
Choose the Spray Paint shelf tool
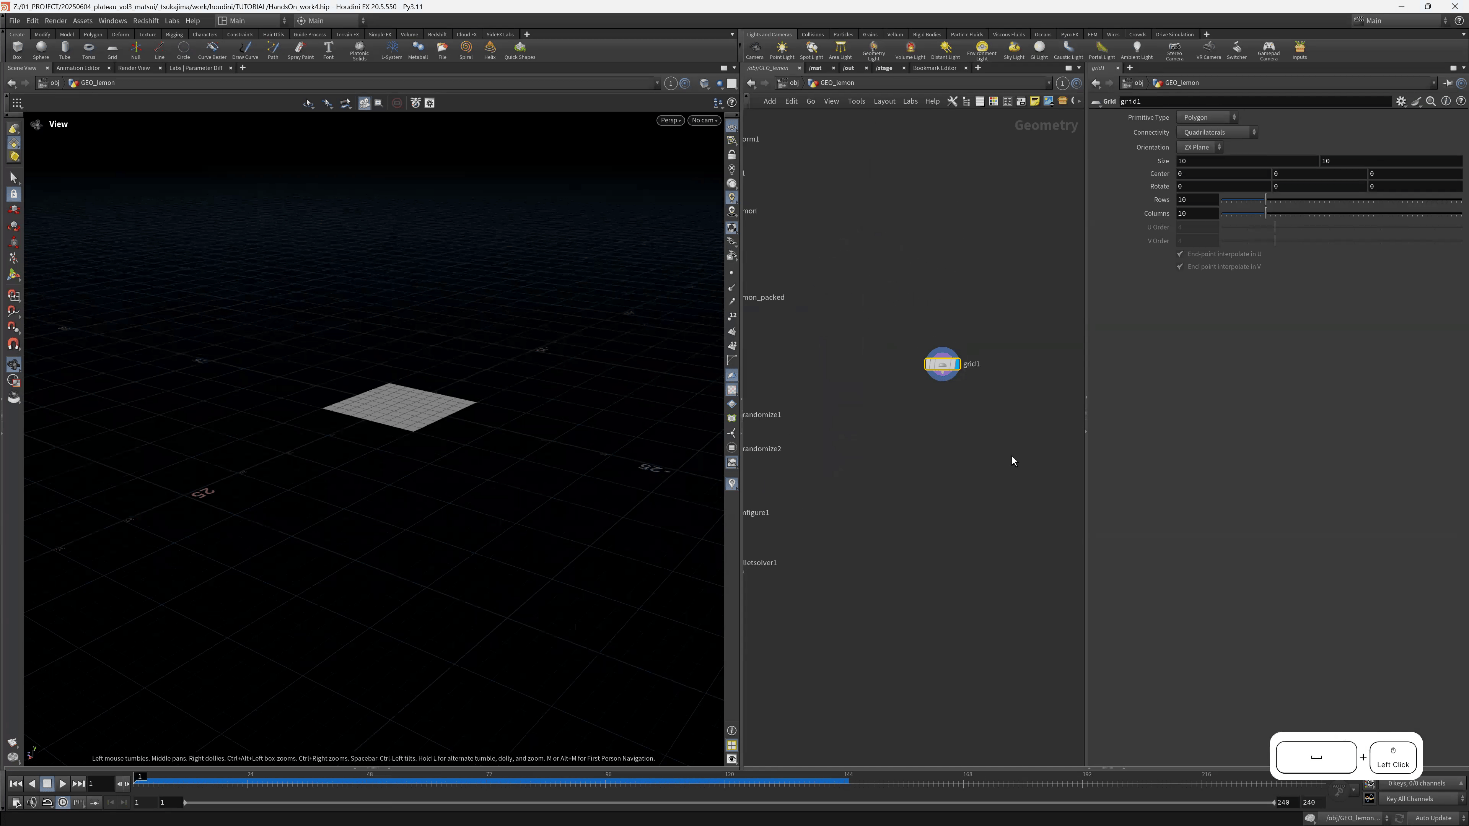300,49
